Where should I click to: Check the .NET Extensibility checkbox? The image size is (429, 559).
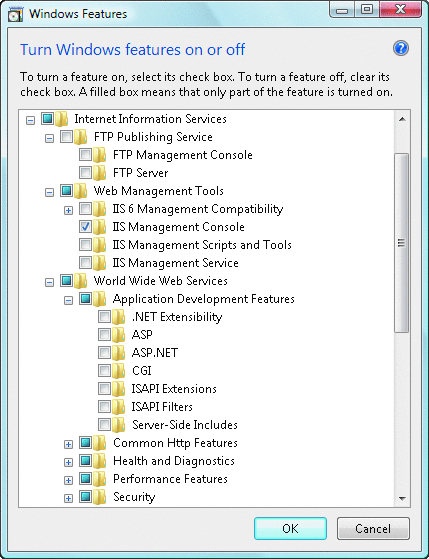pos(104,316)
